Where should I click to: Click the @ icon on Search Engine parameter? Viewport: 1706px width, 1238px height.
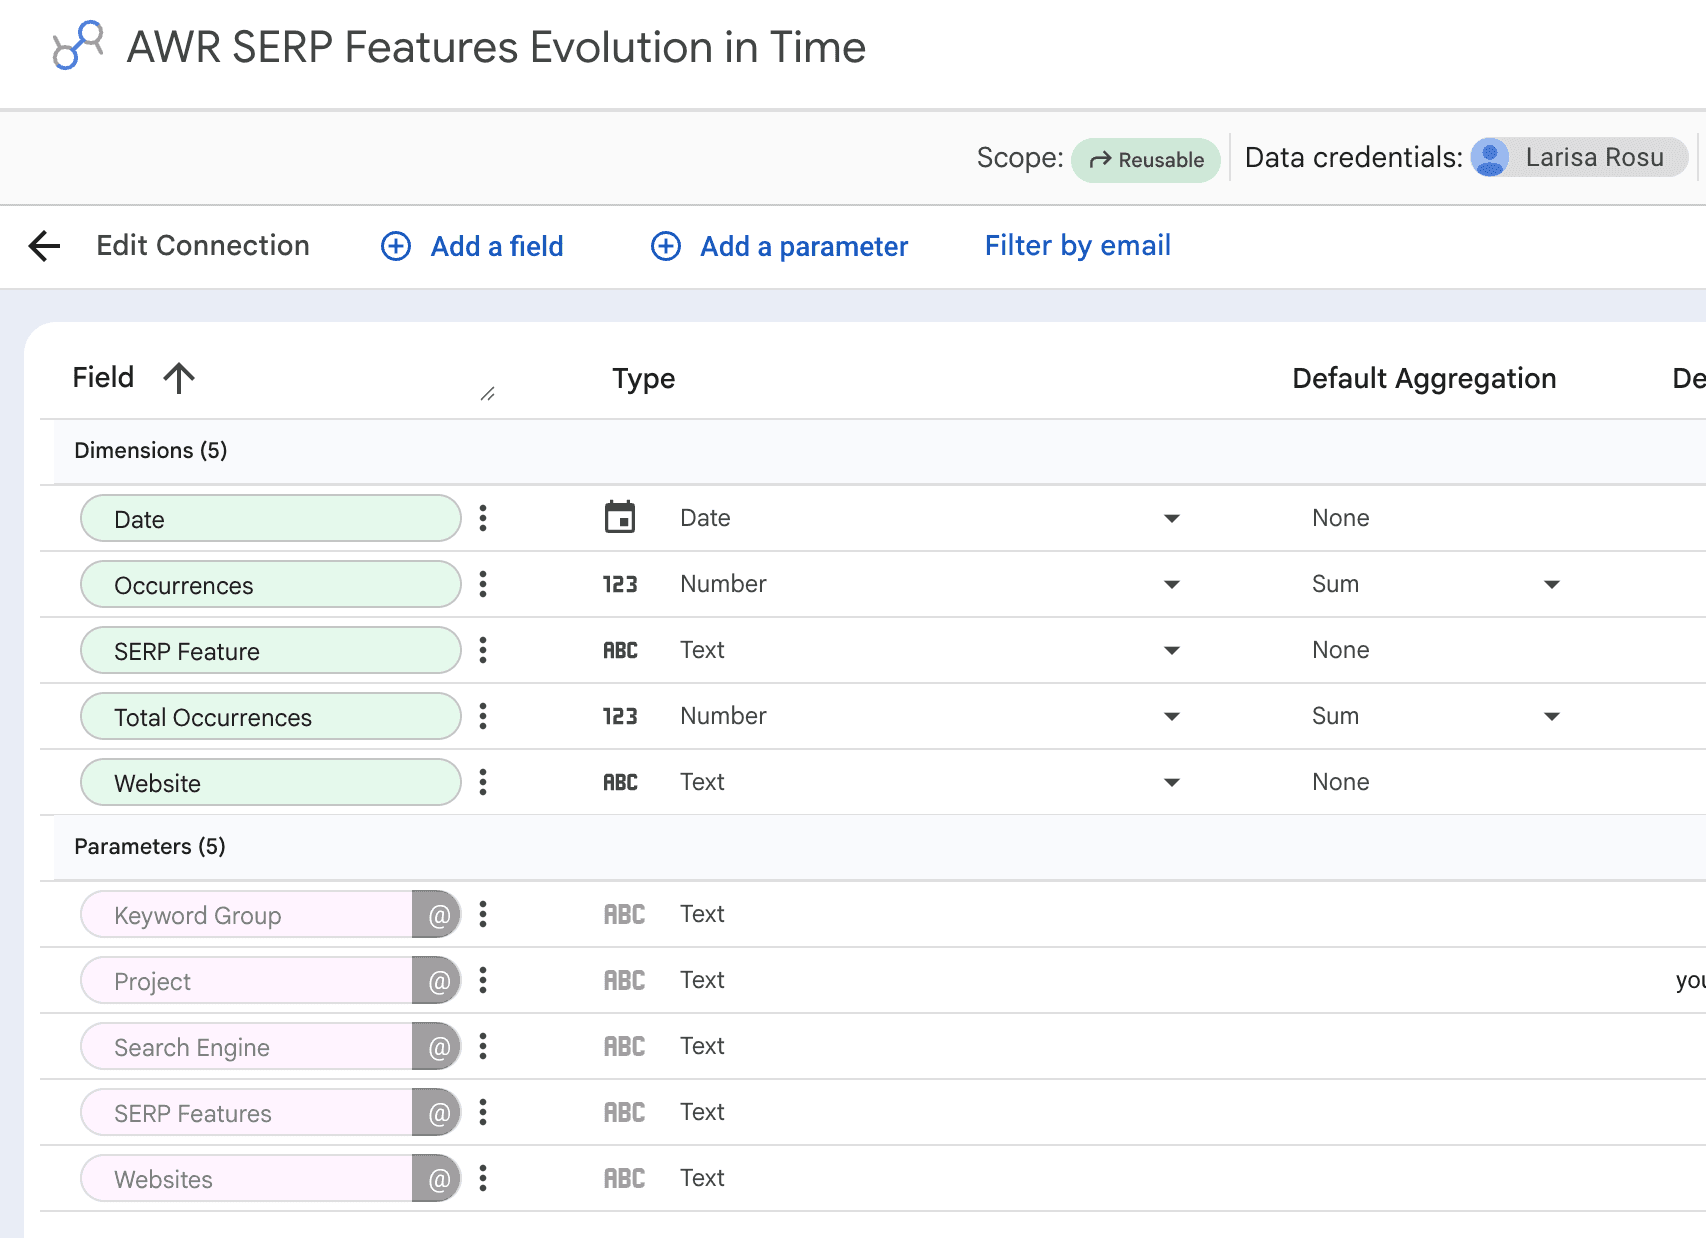click(x=437, y=1047)
